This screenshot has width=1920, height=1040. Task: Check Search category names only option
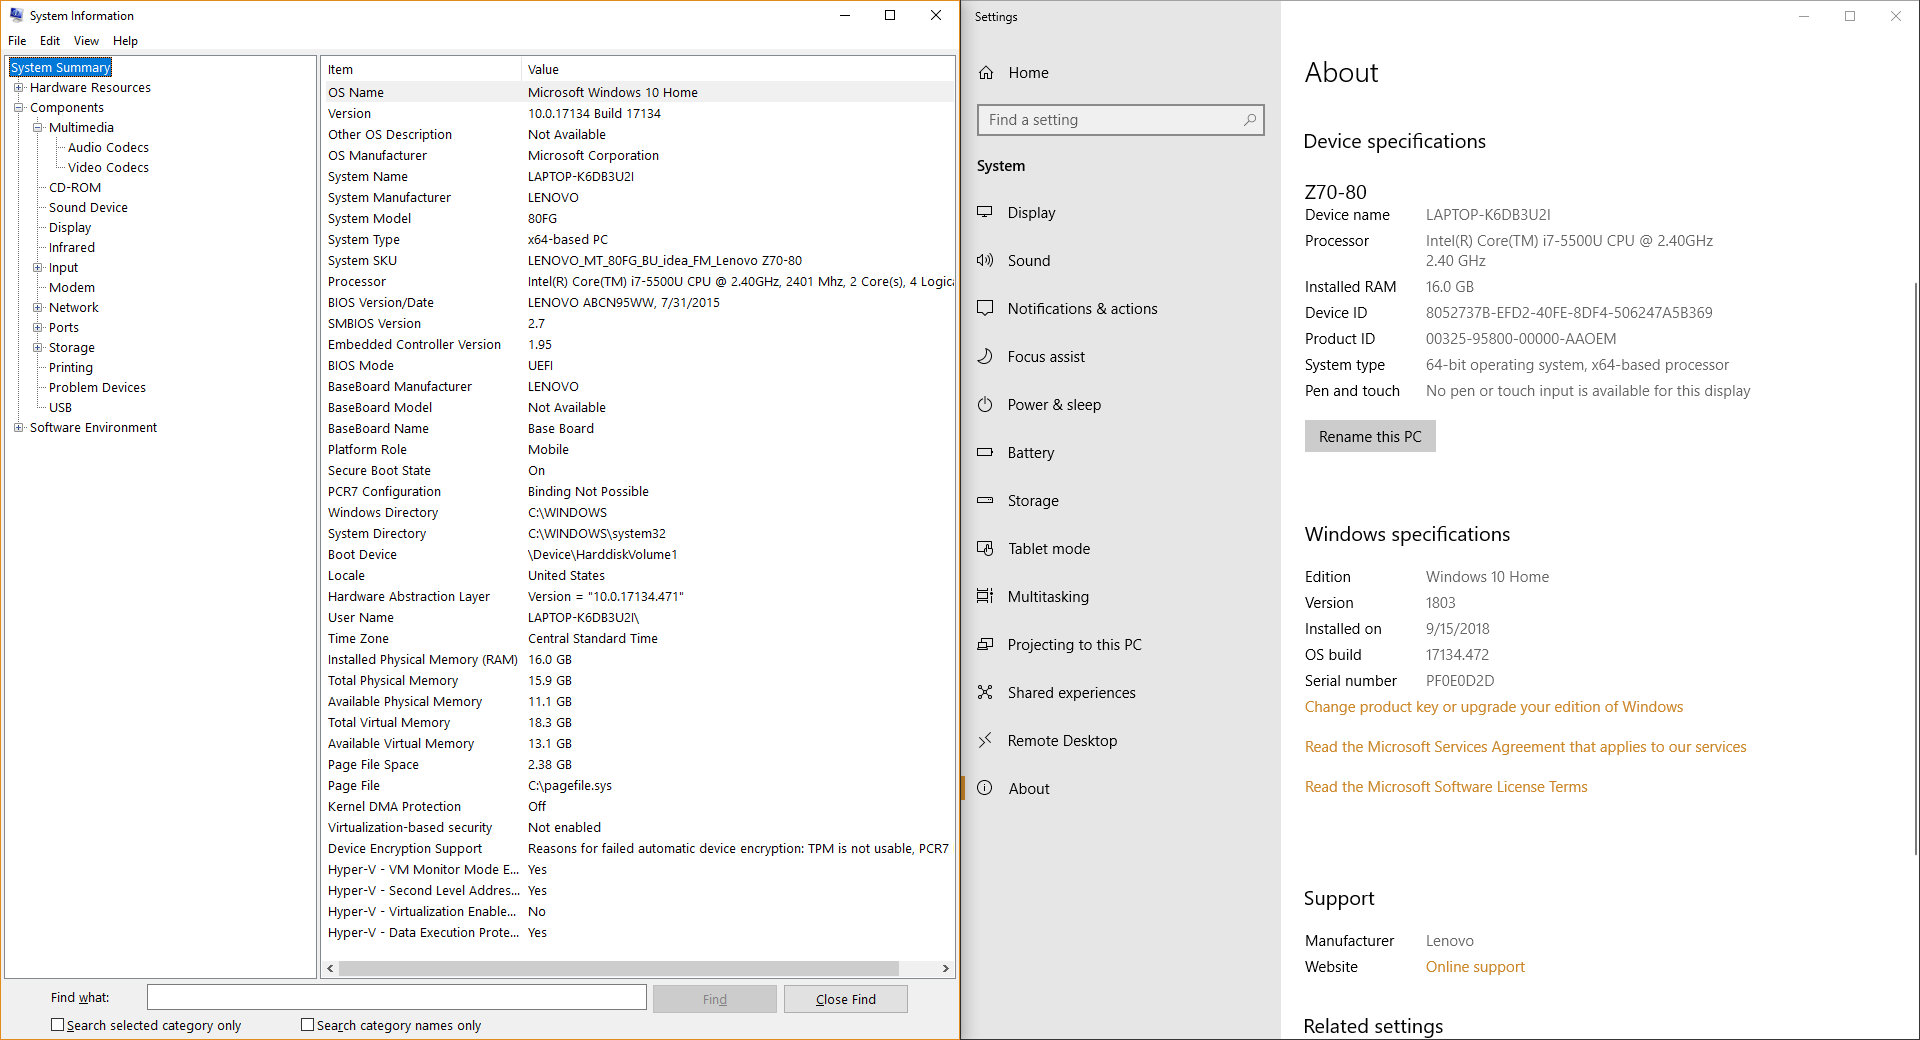tap(308, 1025)
